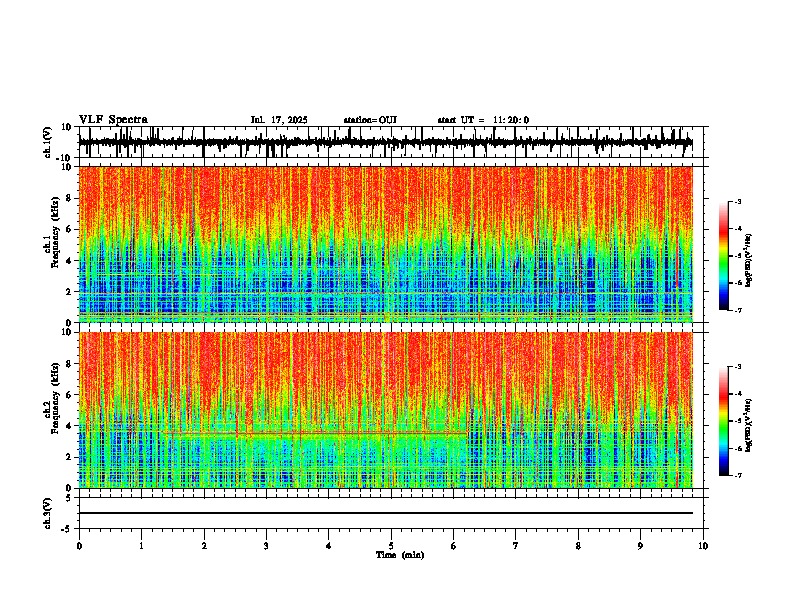Screen dimensions: 792x612
Task: Click the "2" tick on the time axis
Action: 204,546
